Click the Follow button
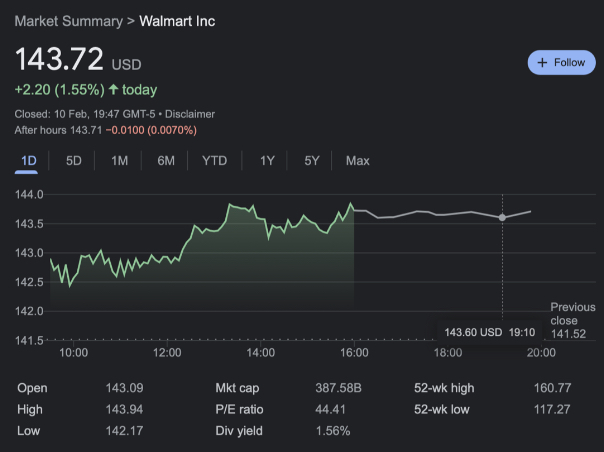 [x=561, y=62]
